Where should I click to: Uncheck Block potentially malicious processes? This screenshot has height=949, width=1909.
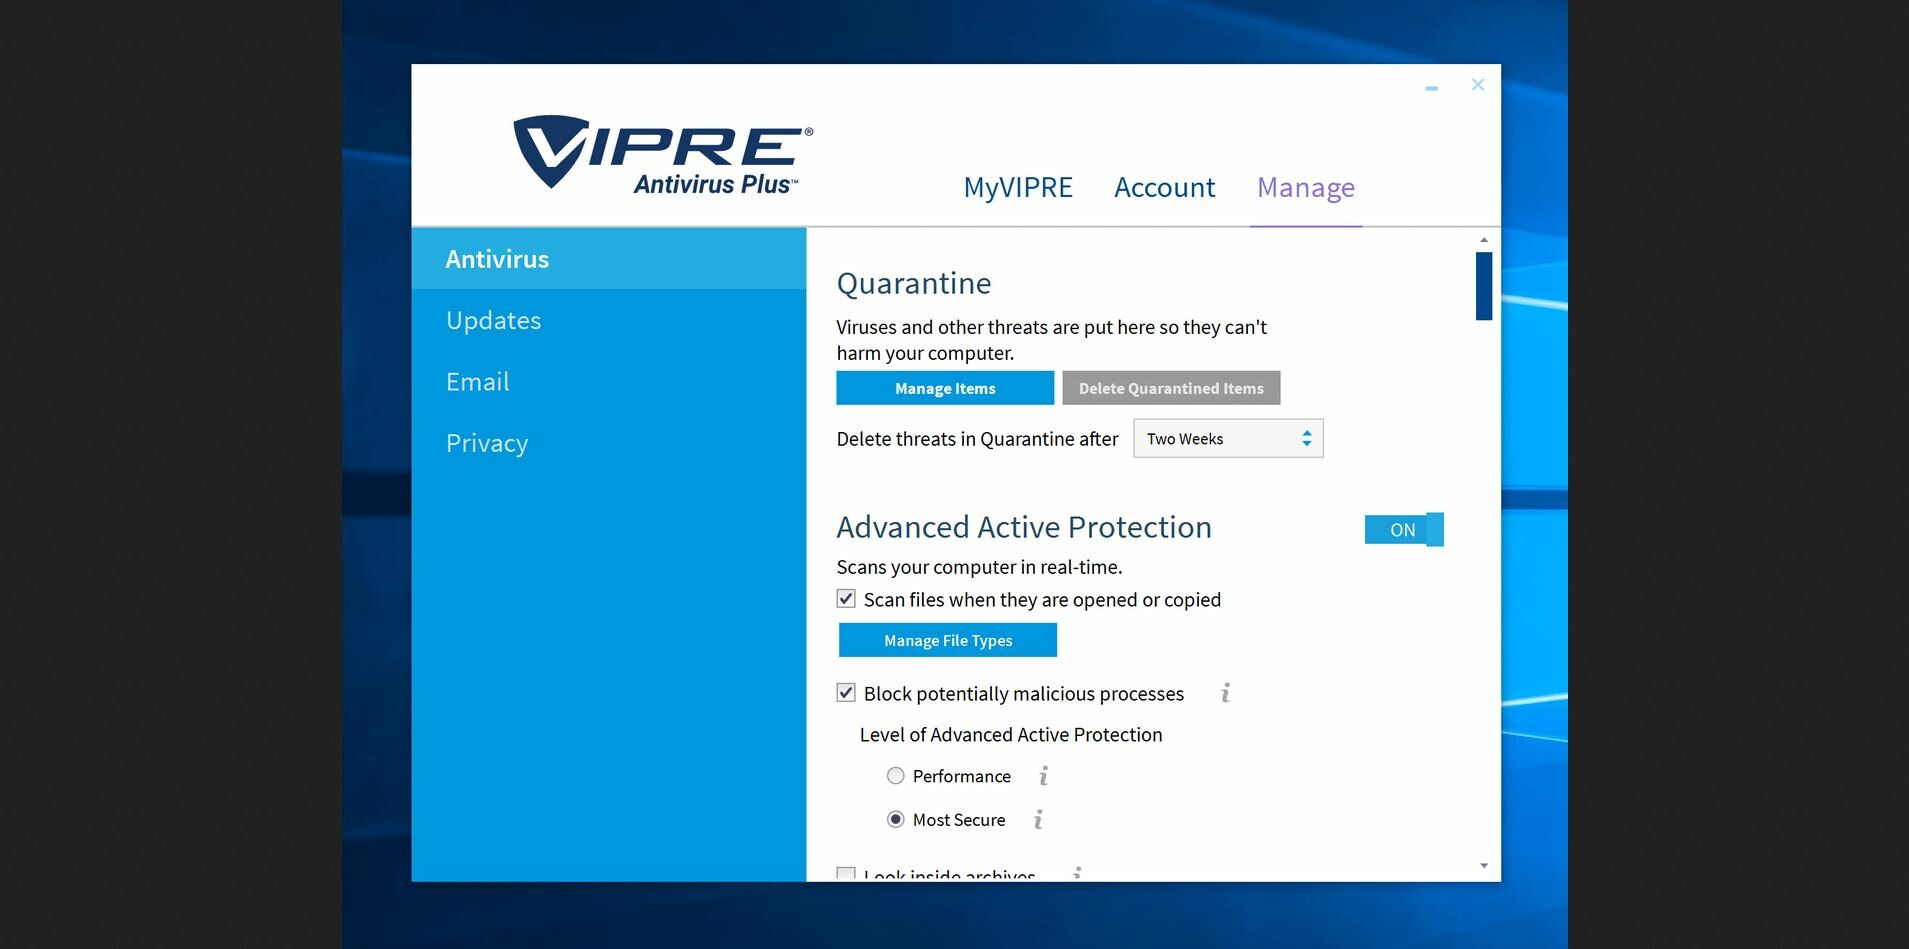pos(846,693)
